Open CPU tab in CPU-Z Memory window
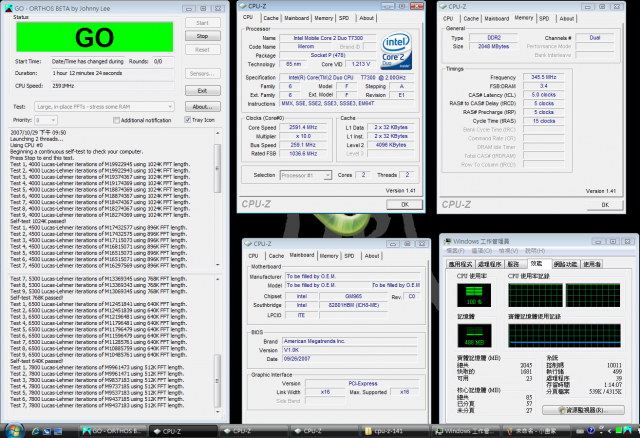The image size is (640, 438). pos(449,19)
